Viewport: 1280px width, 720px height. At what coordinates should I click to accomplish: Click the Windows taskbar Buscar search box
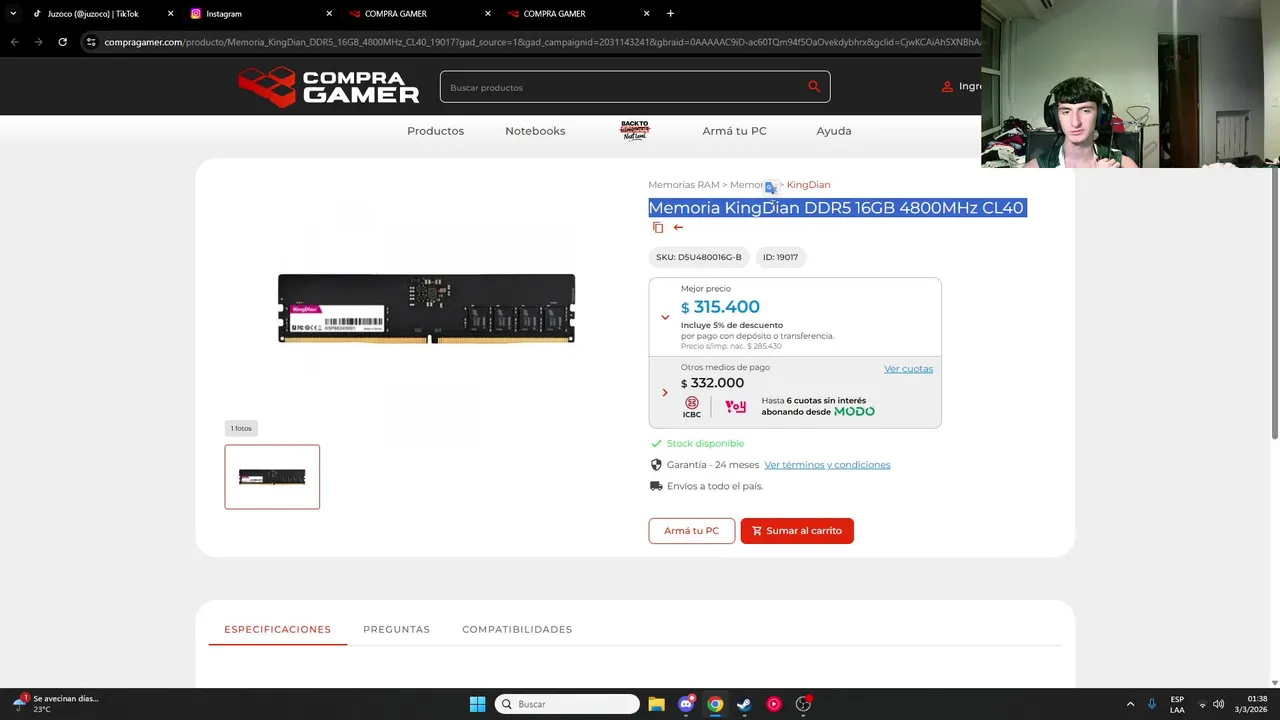pyautogui.click(x=567, y=704)
